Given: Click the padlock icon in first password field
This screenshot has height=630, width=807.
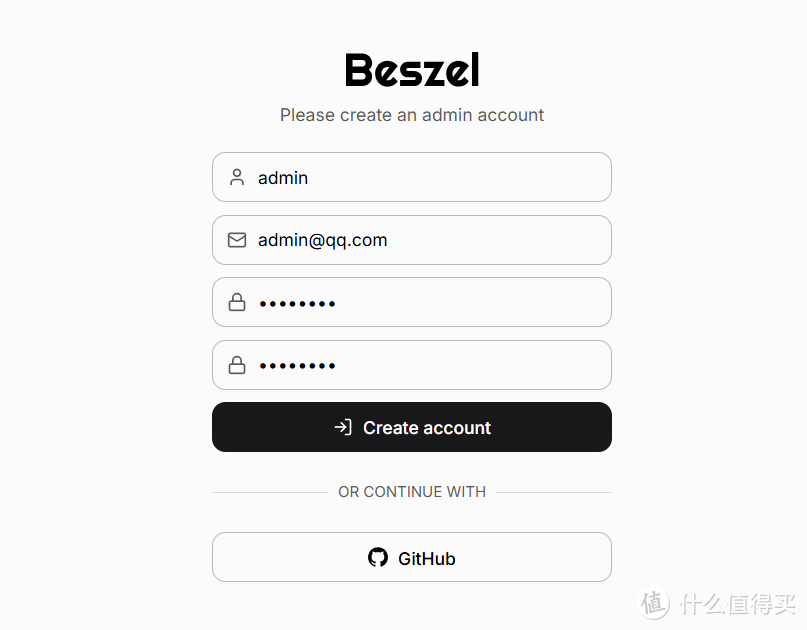Looking at the screenshot, I should coord(237,302).
